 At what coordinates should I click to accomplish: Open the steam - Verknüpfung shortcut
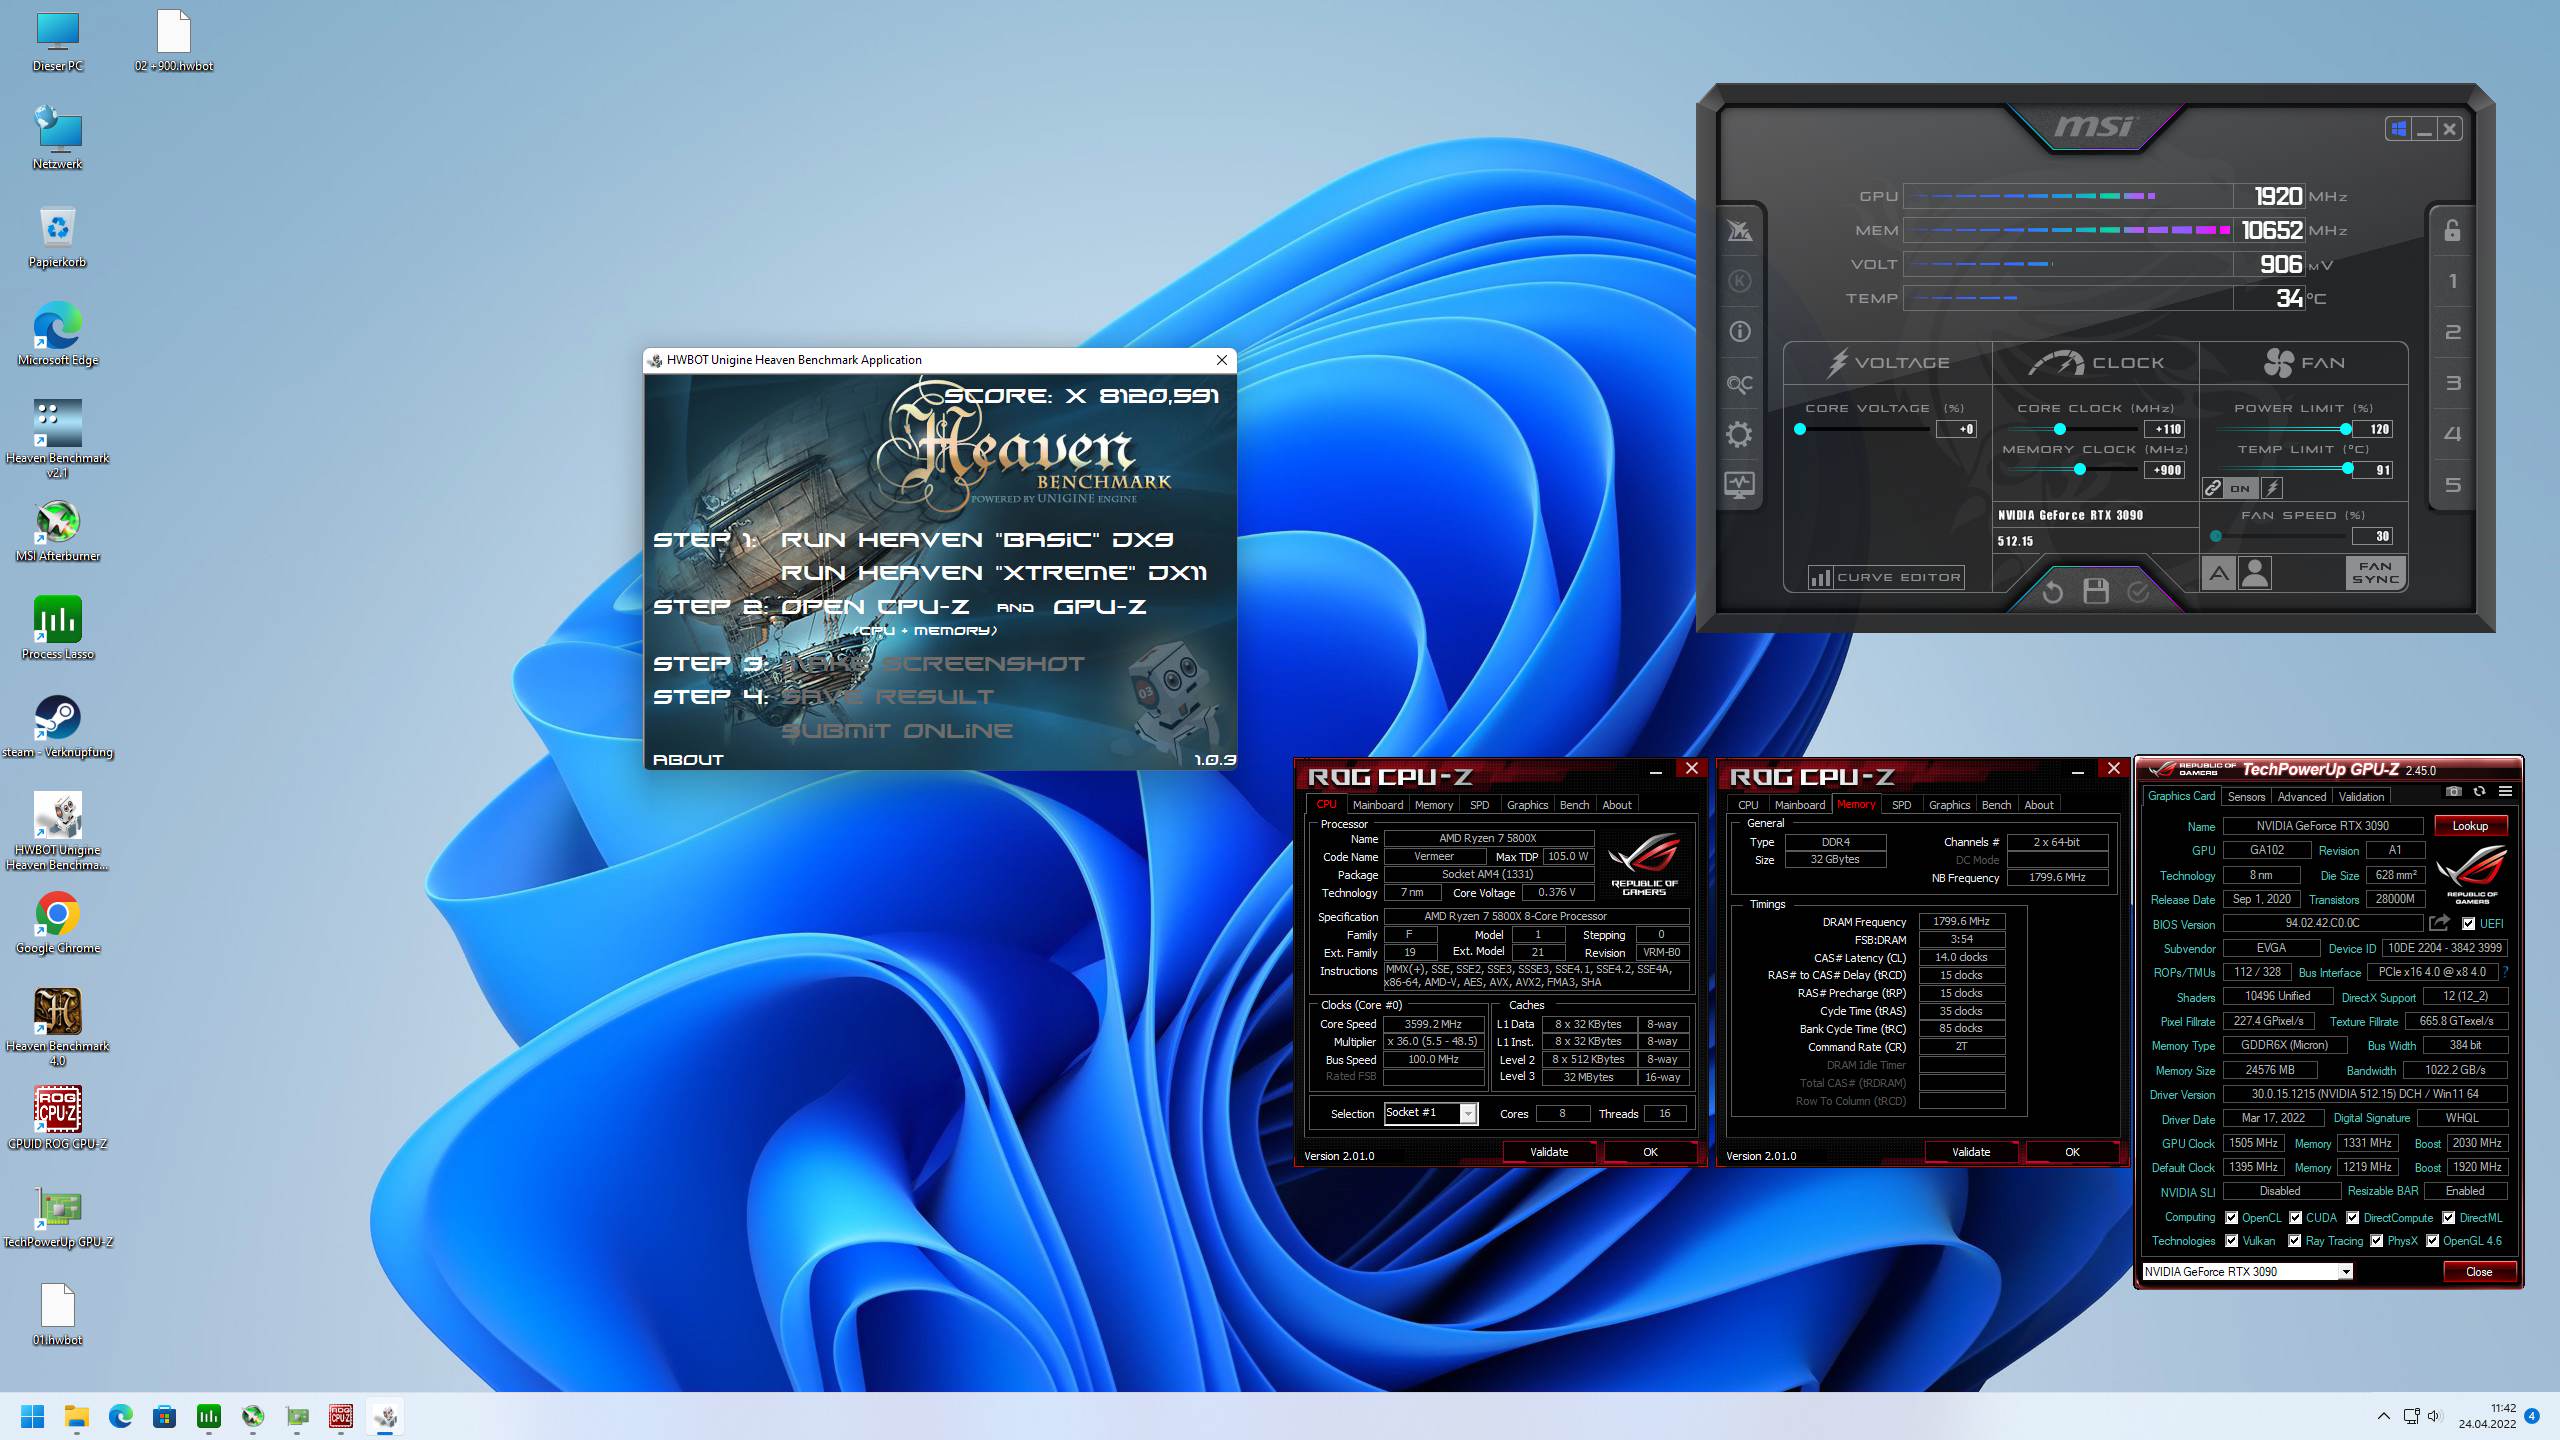tap(57, 727)
